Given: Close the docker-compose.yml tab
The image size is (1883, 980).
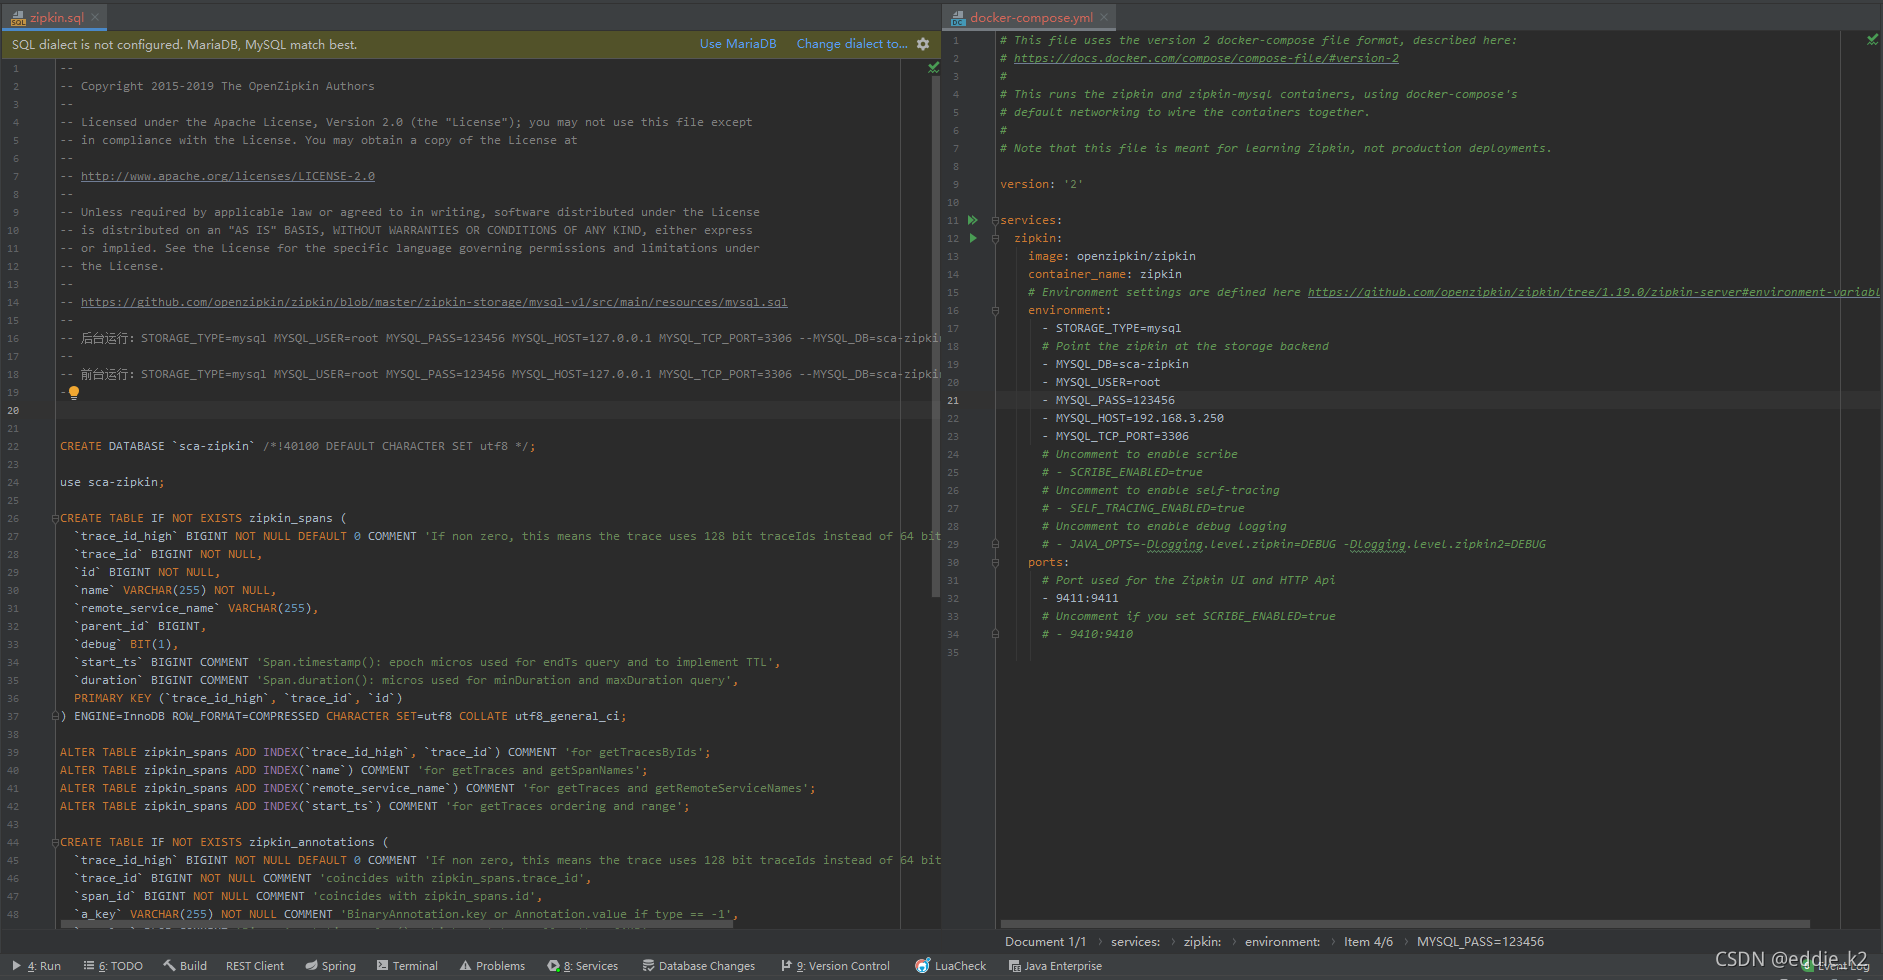Looking at the screenshot, I should (x=1104, y=17).
